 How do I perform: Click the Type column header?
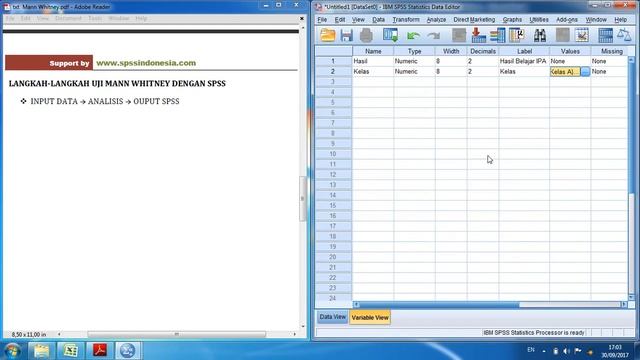click(x=414, y=51)
